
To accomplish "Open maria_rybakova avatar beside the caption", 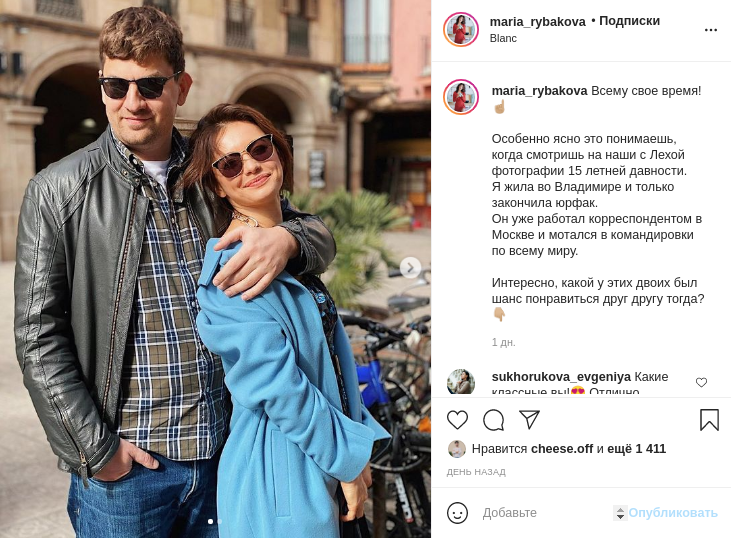I will click(x=461, y=97).
